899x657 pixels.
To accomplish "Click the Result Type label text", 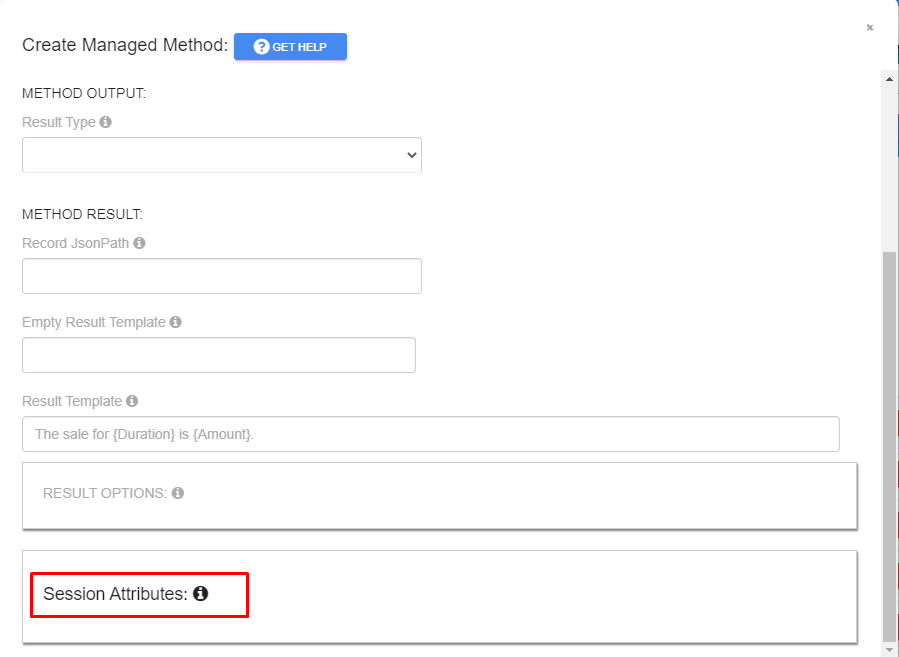I will (59, 122).
